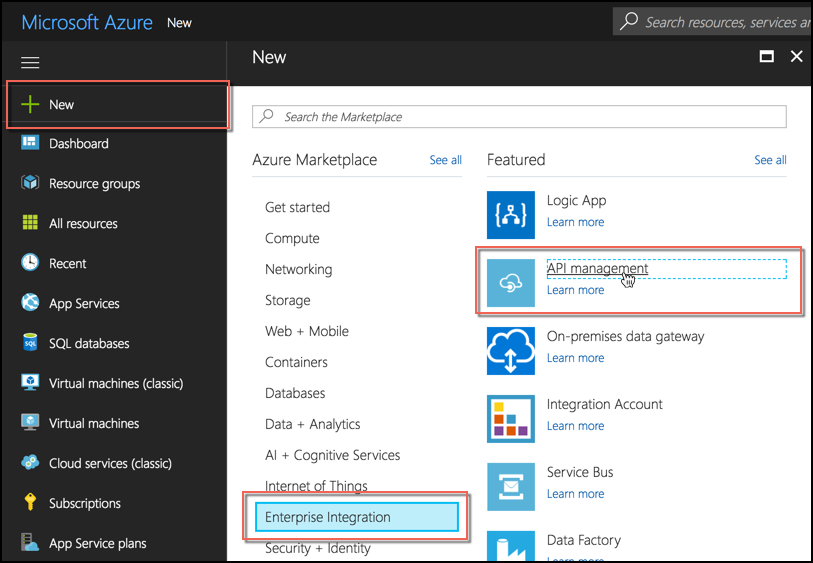Focus the Search resources top field
Screen dimensions: 813x563
tap(712, 22)
